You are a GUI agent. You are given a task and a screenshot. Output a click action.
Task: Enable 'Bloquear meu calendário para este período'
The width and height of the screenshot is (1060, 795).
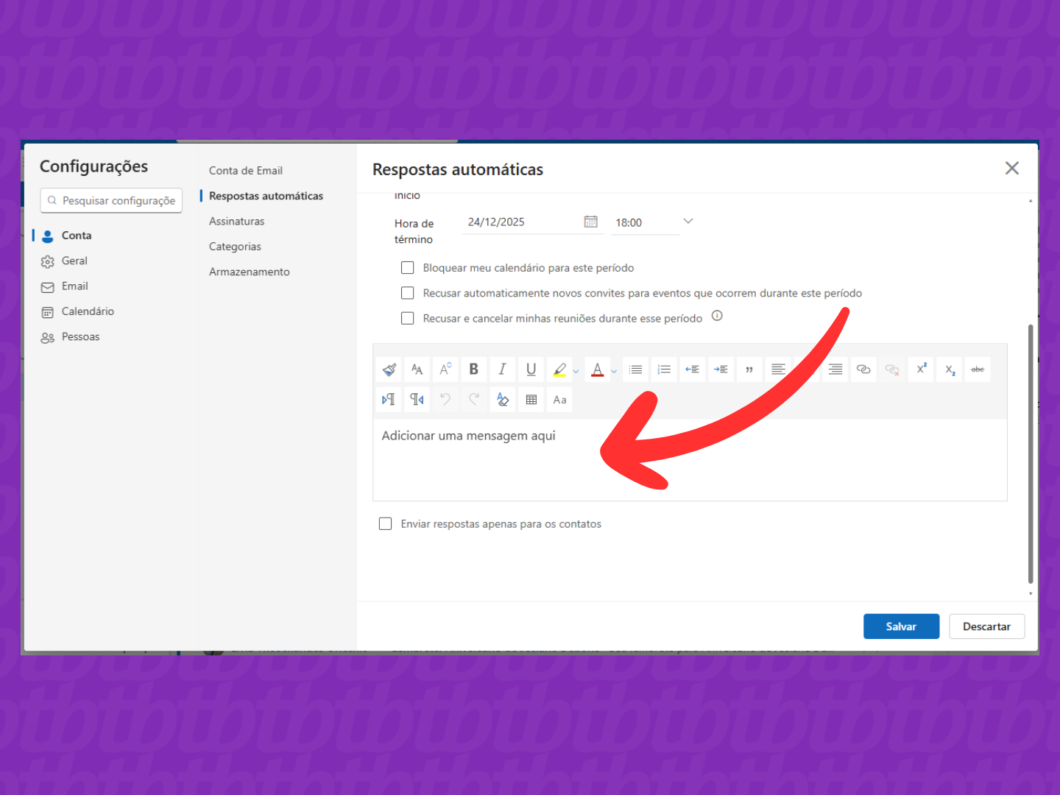coord(407,267)
